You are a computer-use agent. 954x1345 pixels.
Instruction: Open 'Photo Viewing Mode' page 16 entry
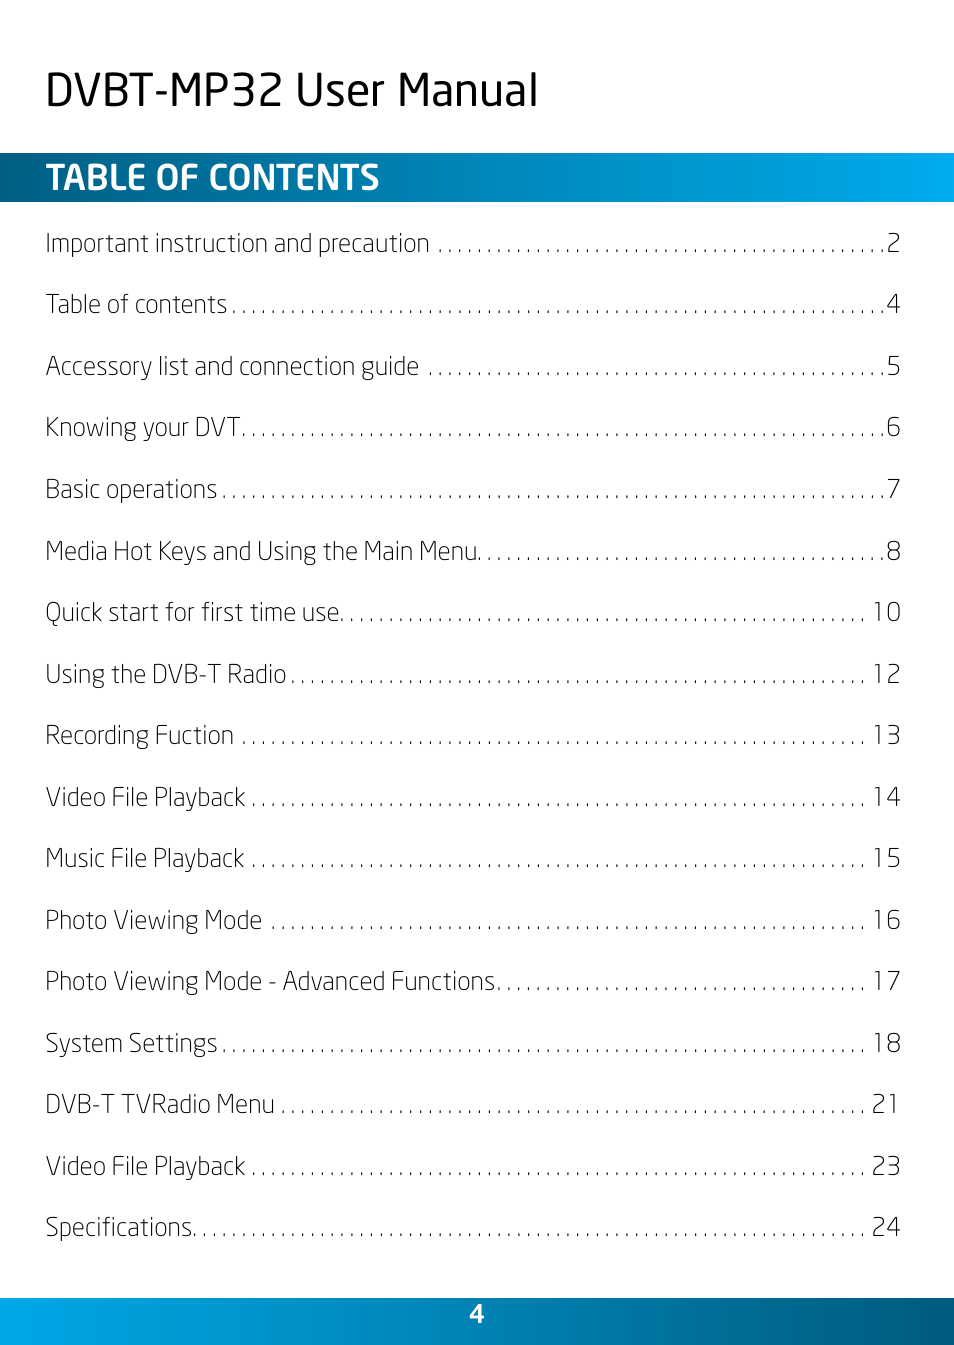pyautogui.click(x=473, y=920)
